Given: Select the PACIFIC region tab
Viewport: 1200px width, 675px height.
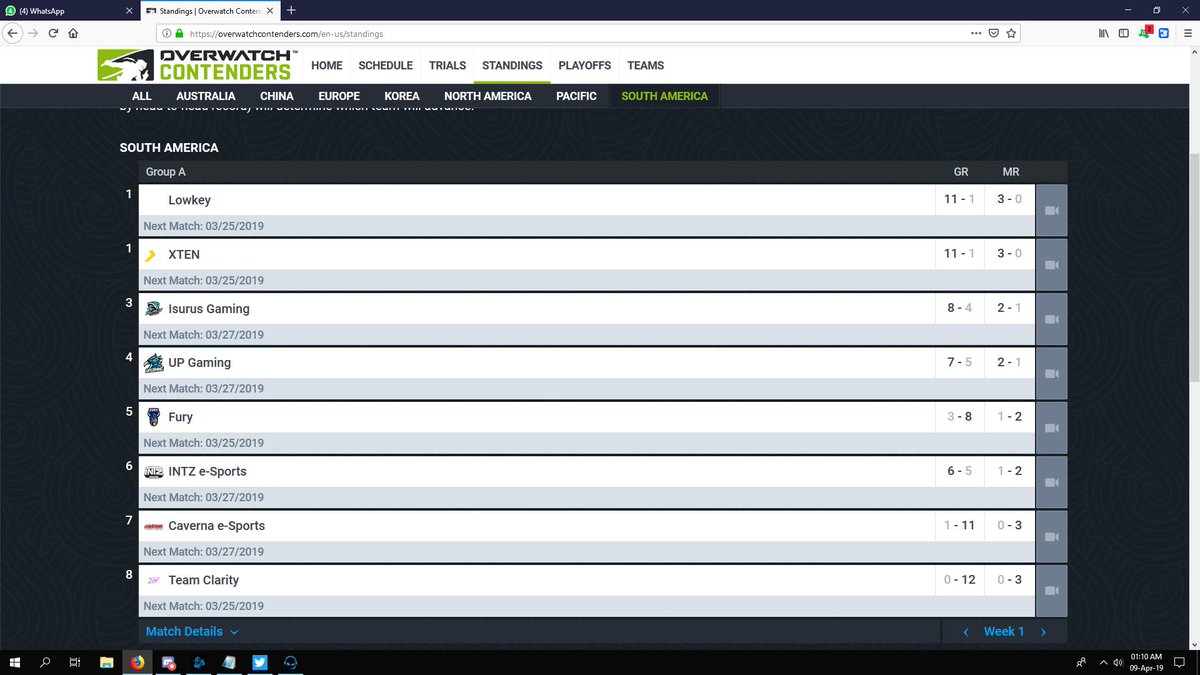Looking at the screenshot, I should tap(576, 96).
